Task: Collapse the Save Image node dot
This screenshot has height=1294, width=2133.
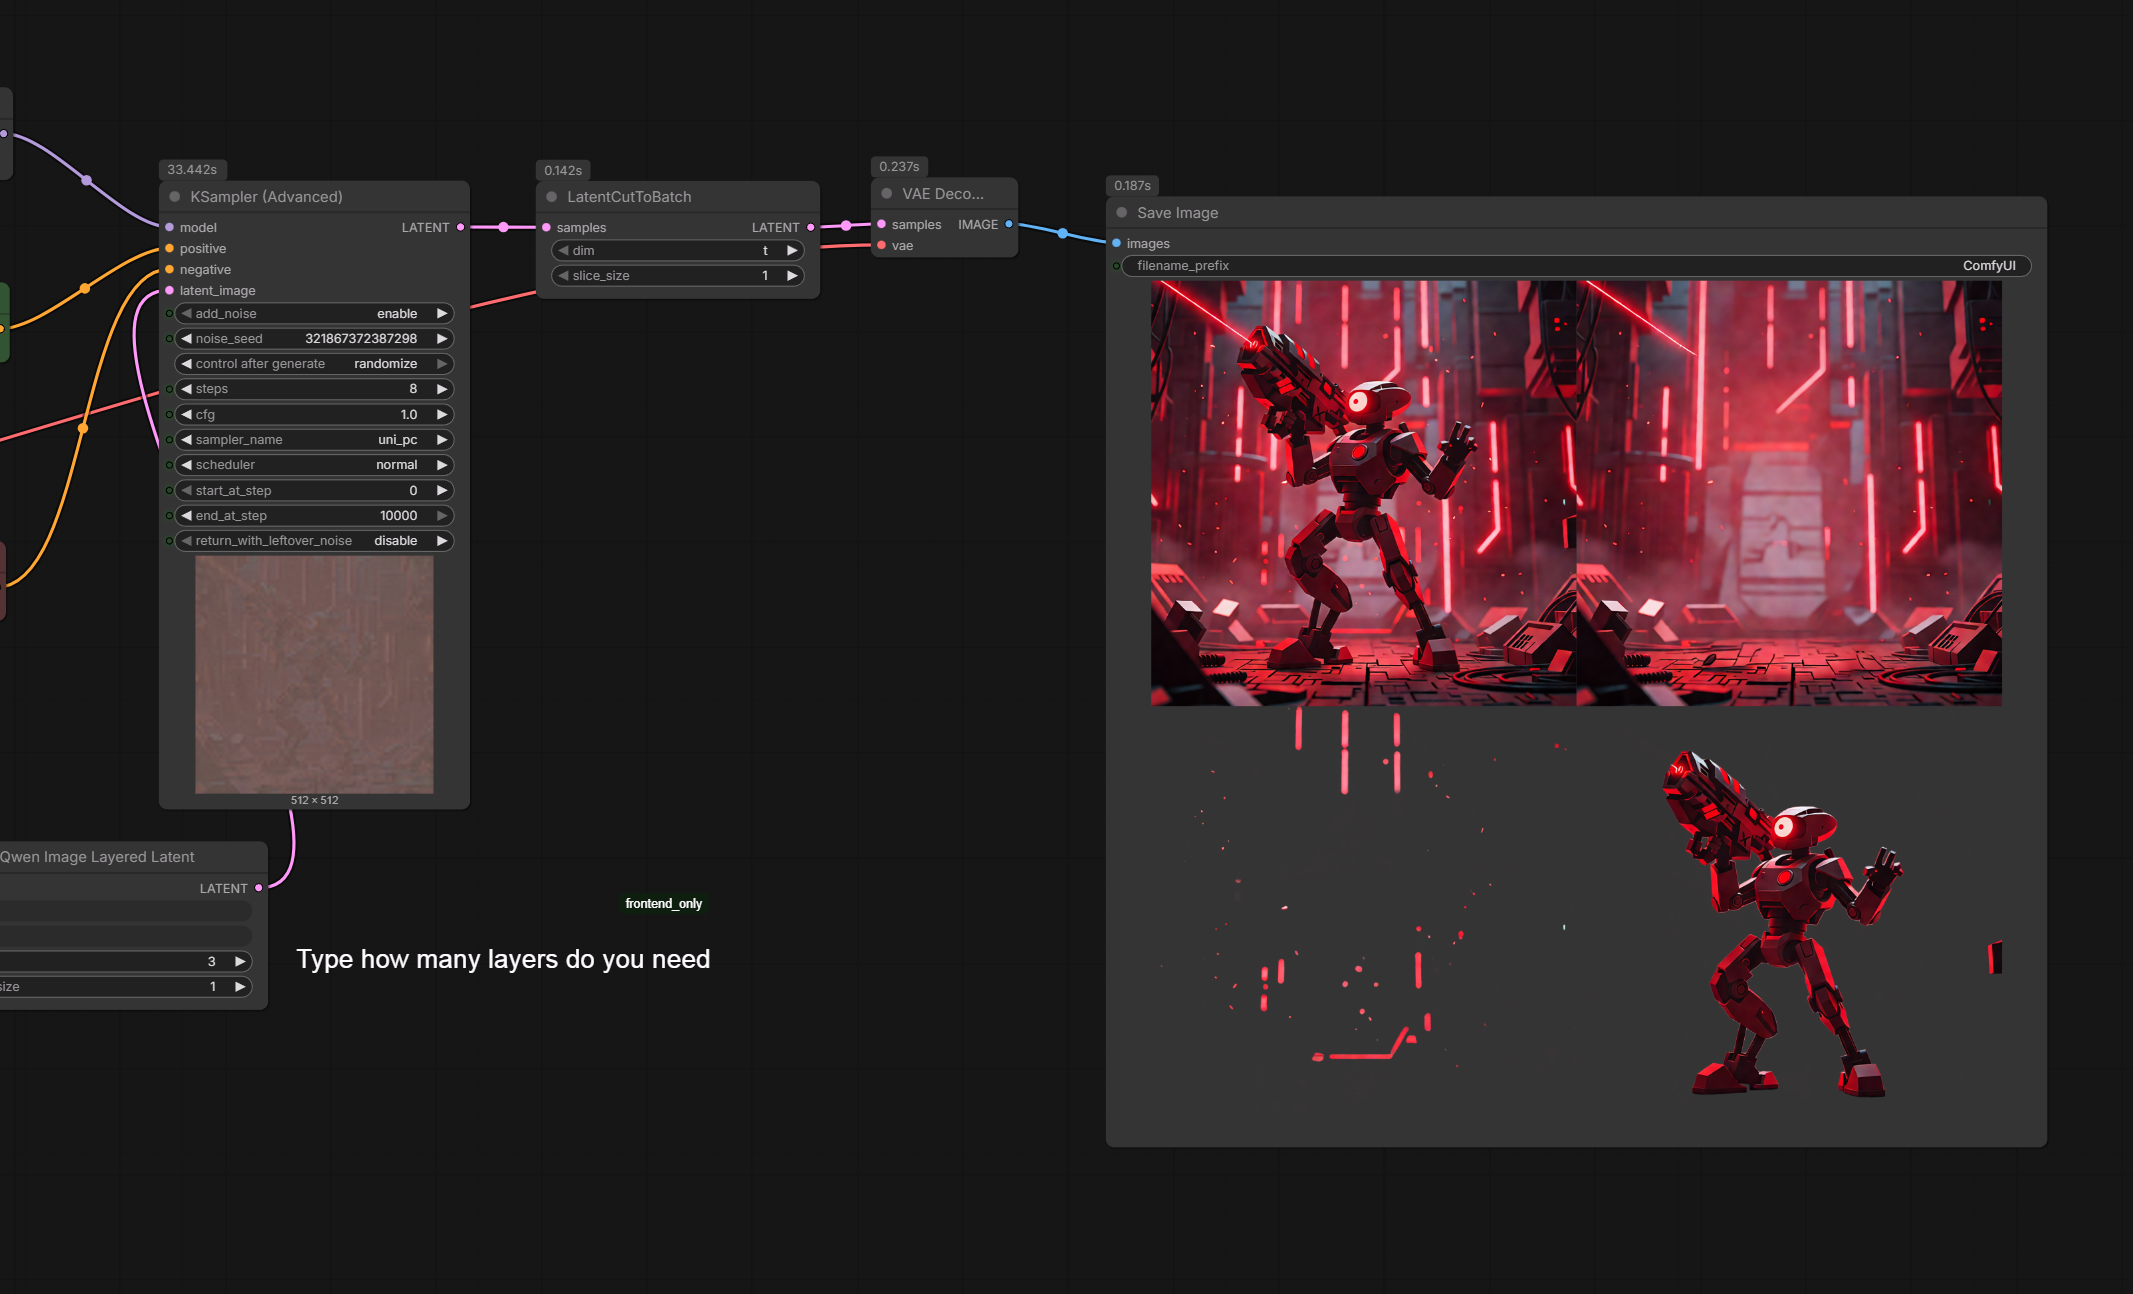Action: [1122, 213]
